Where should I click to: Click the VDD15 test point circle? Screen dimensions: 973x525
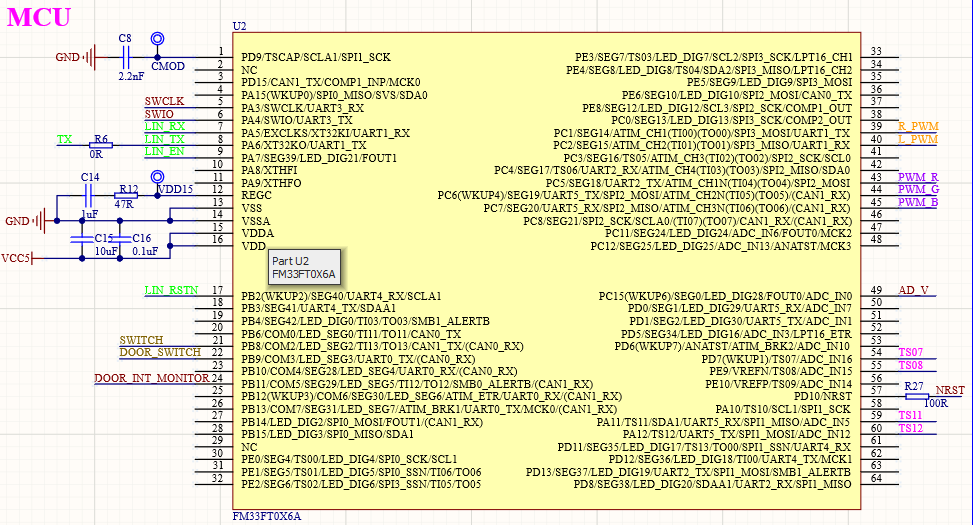click(157, 177)
